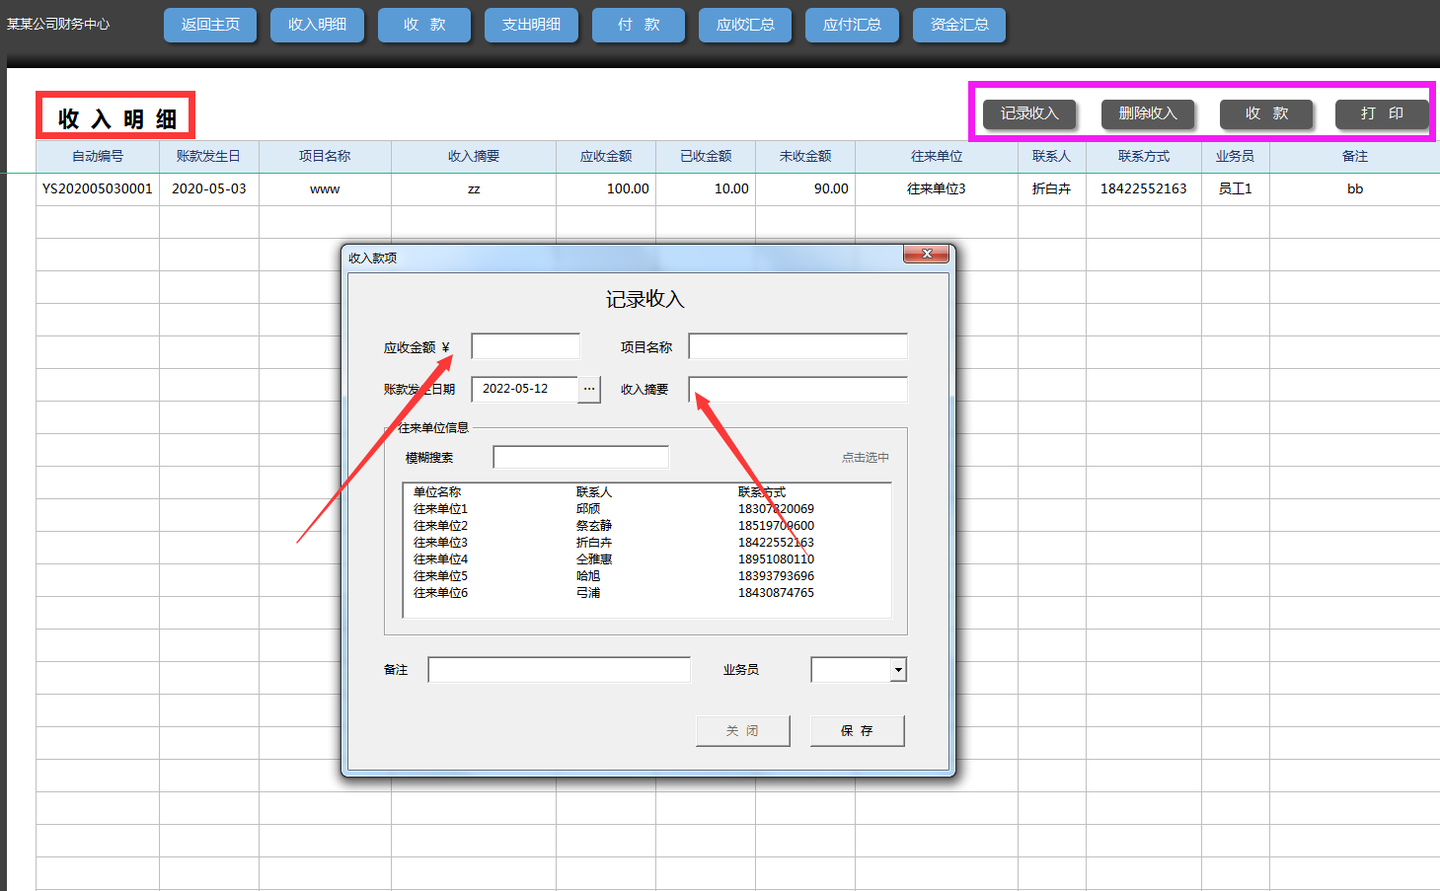Close the 收入款项 dialog with the X
Screen dimensions: 1440x891
pos(926,254)
